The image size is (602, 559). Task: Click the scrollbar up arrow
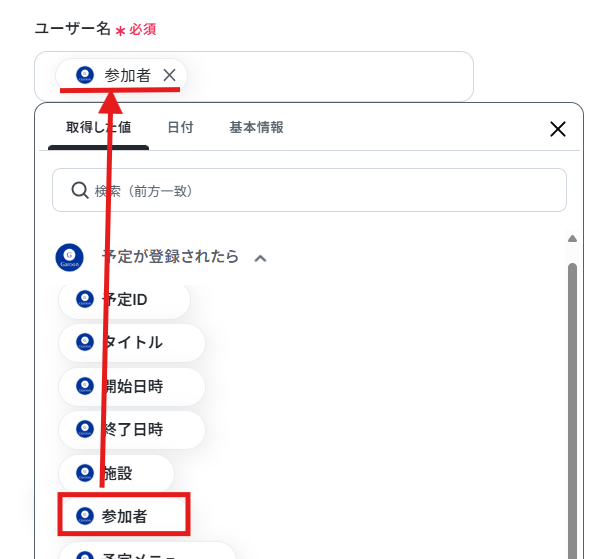point(572,238)
